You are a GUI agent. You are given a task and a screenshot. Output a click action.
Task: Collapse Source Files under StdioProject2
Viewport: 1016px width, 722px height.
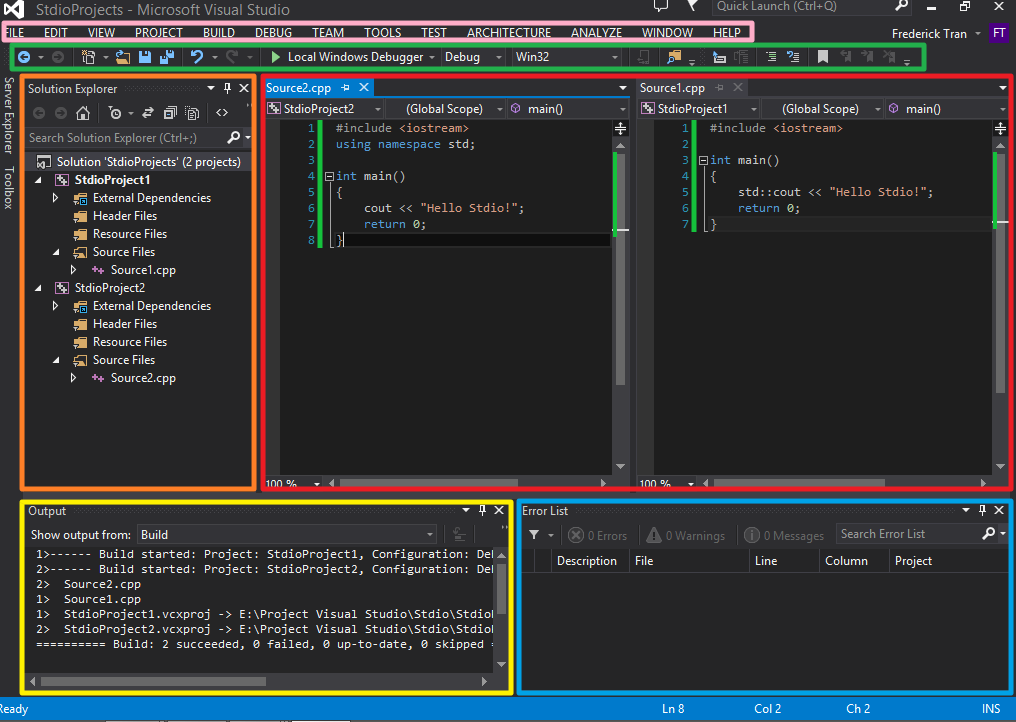pos(56,360)
